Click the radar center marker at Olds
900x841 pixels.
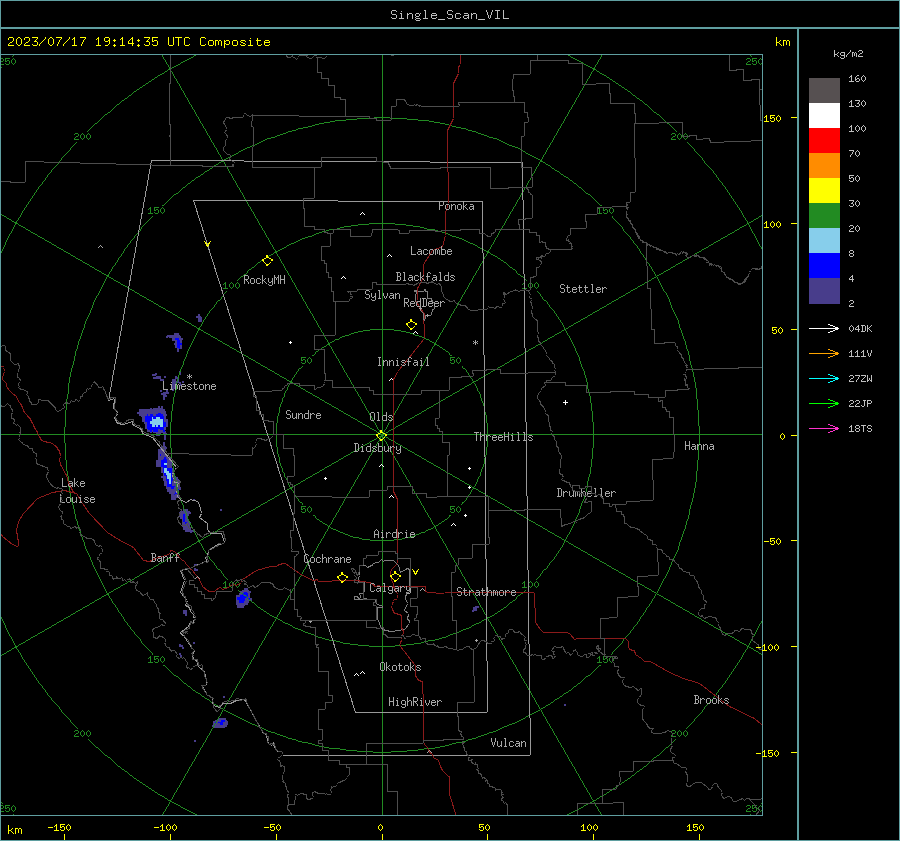pyautogui.click(x=382, y=435)
